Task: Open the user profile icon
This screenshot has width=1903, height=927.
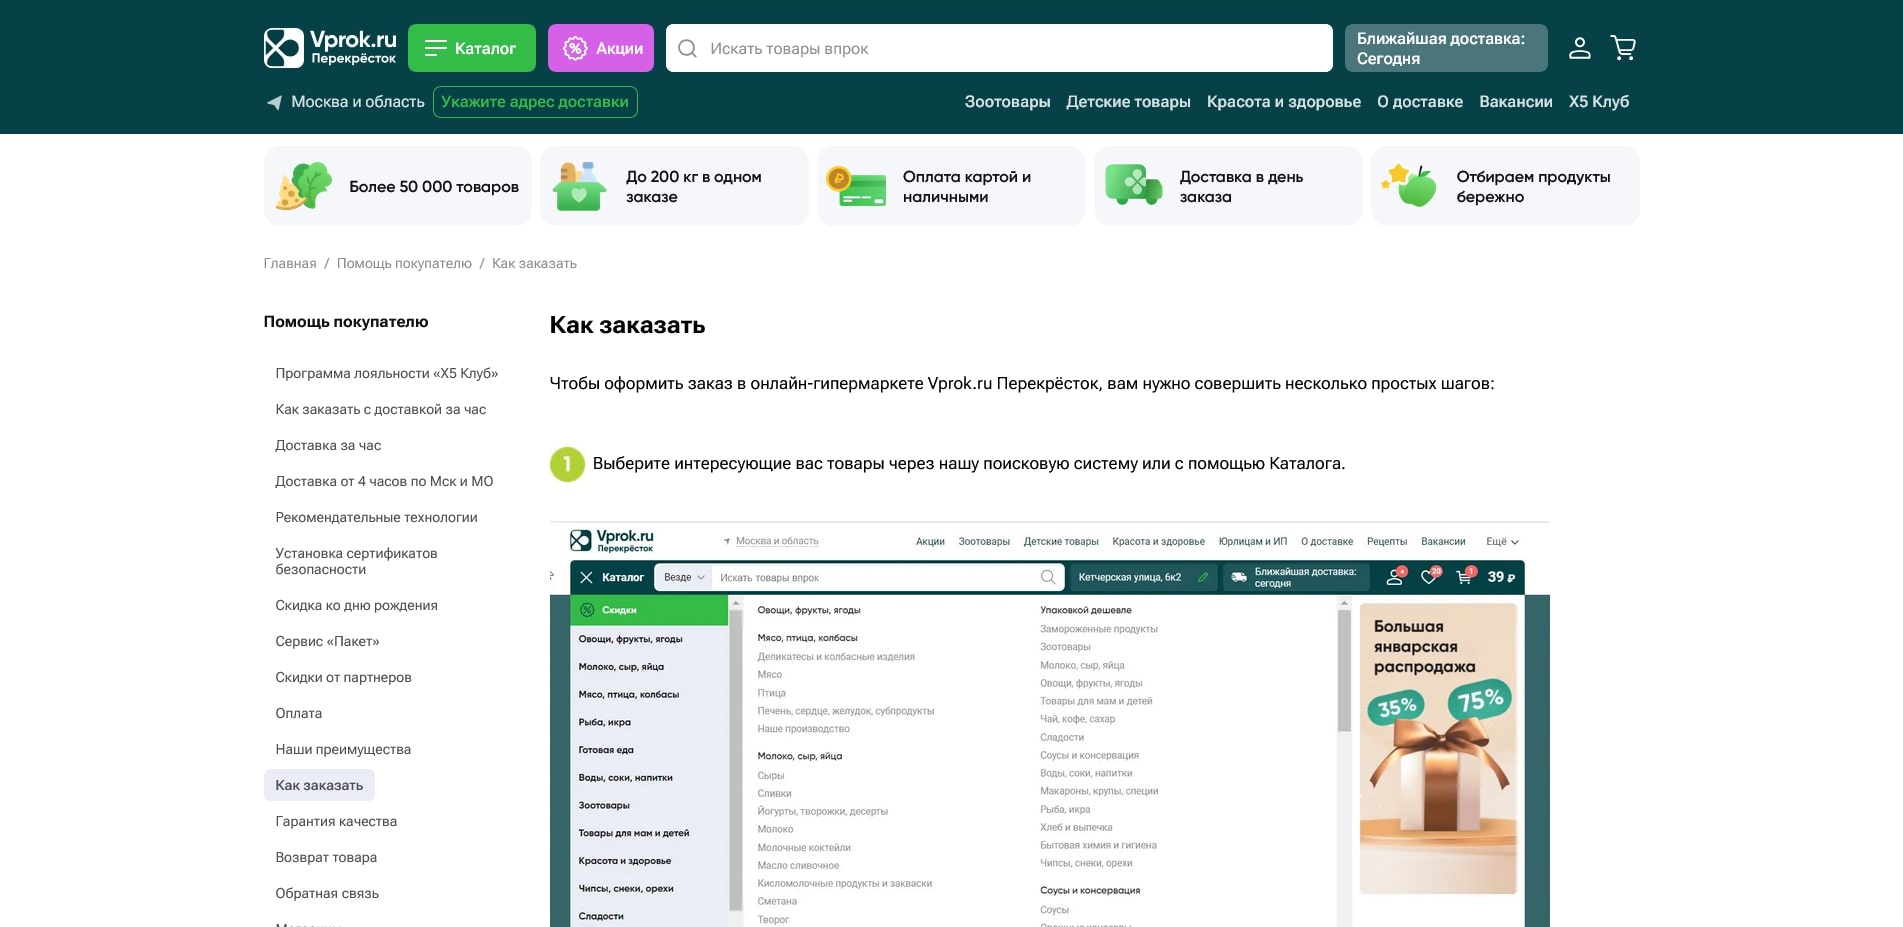Action: pyautogui.click(x=1579, y=48)
